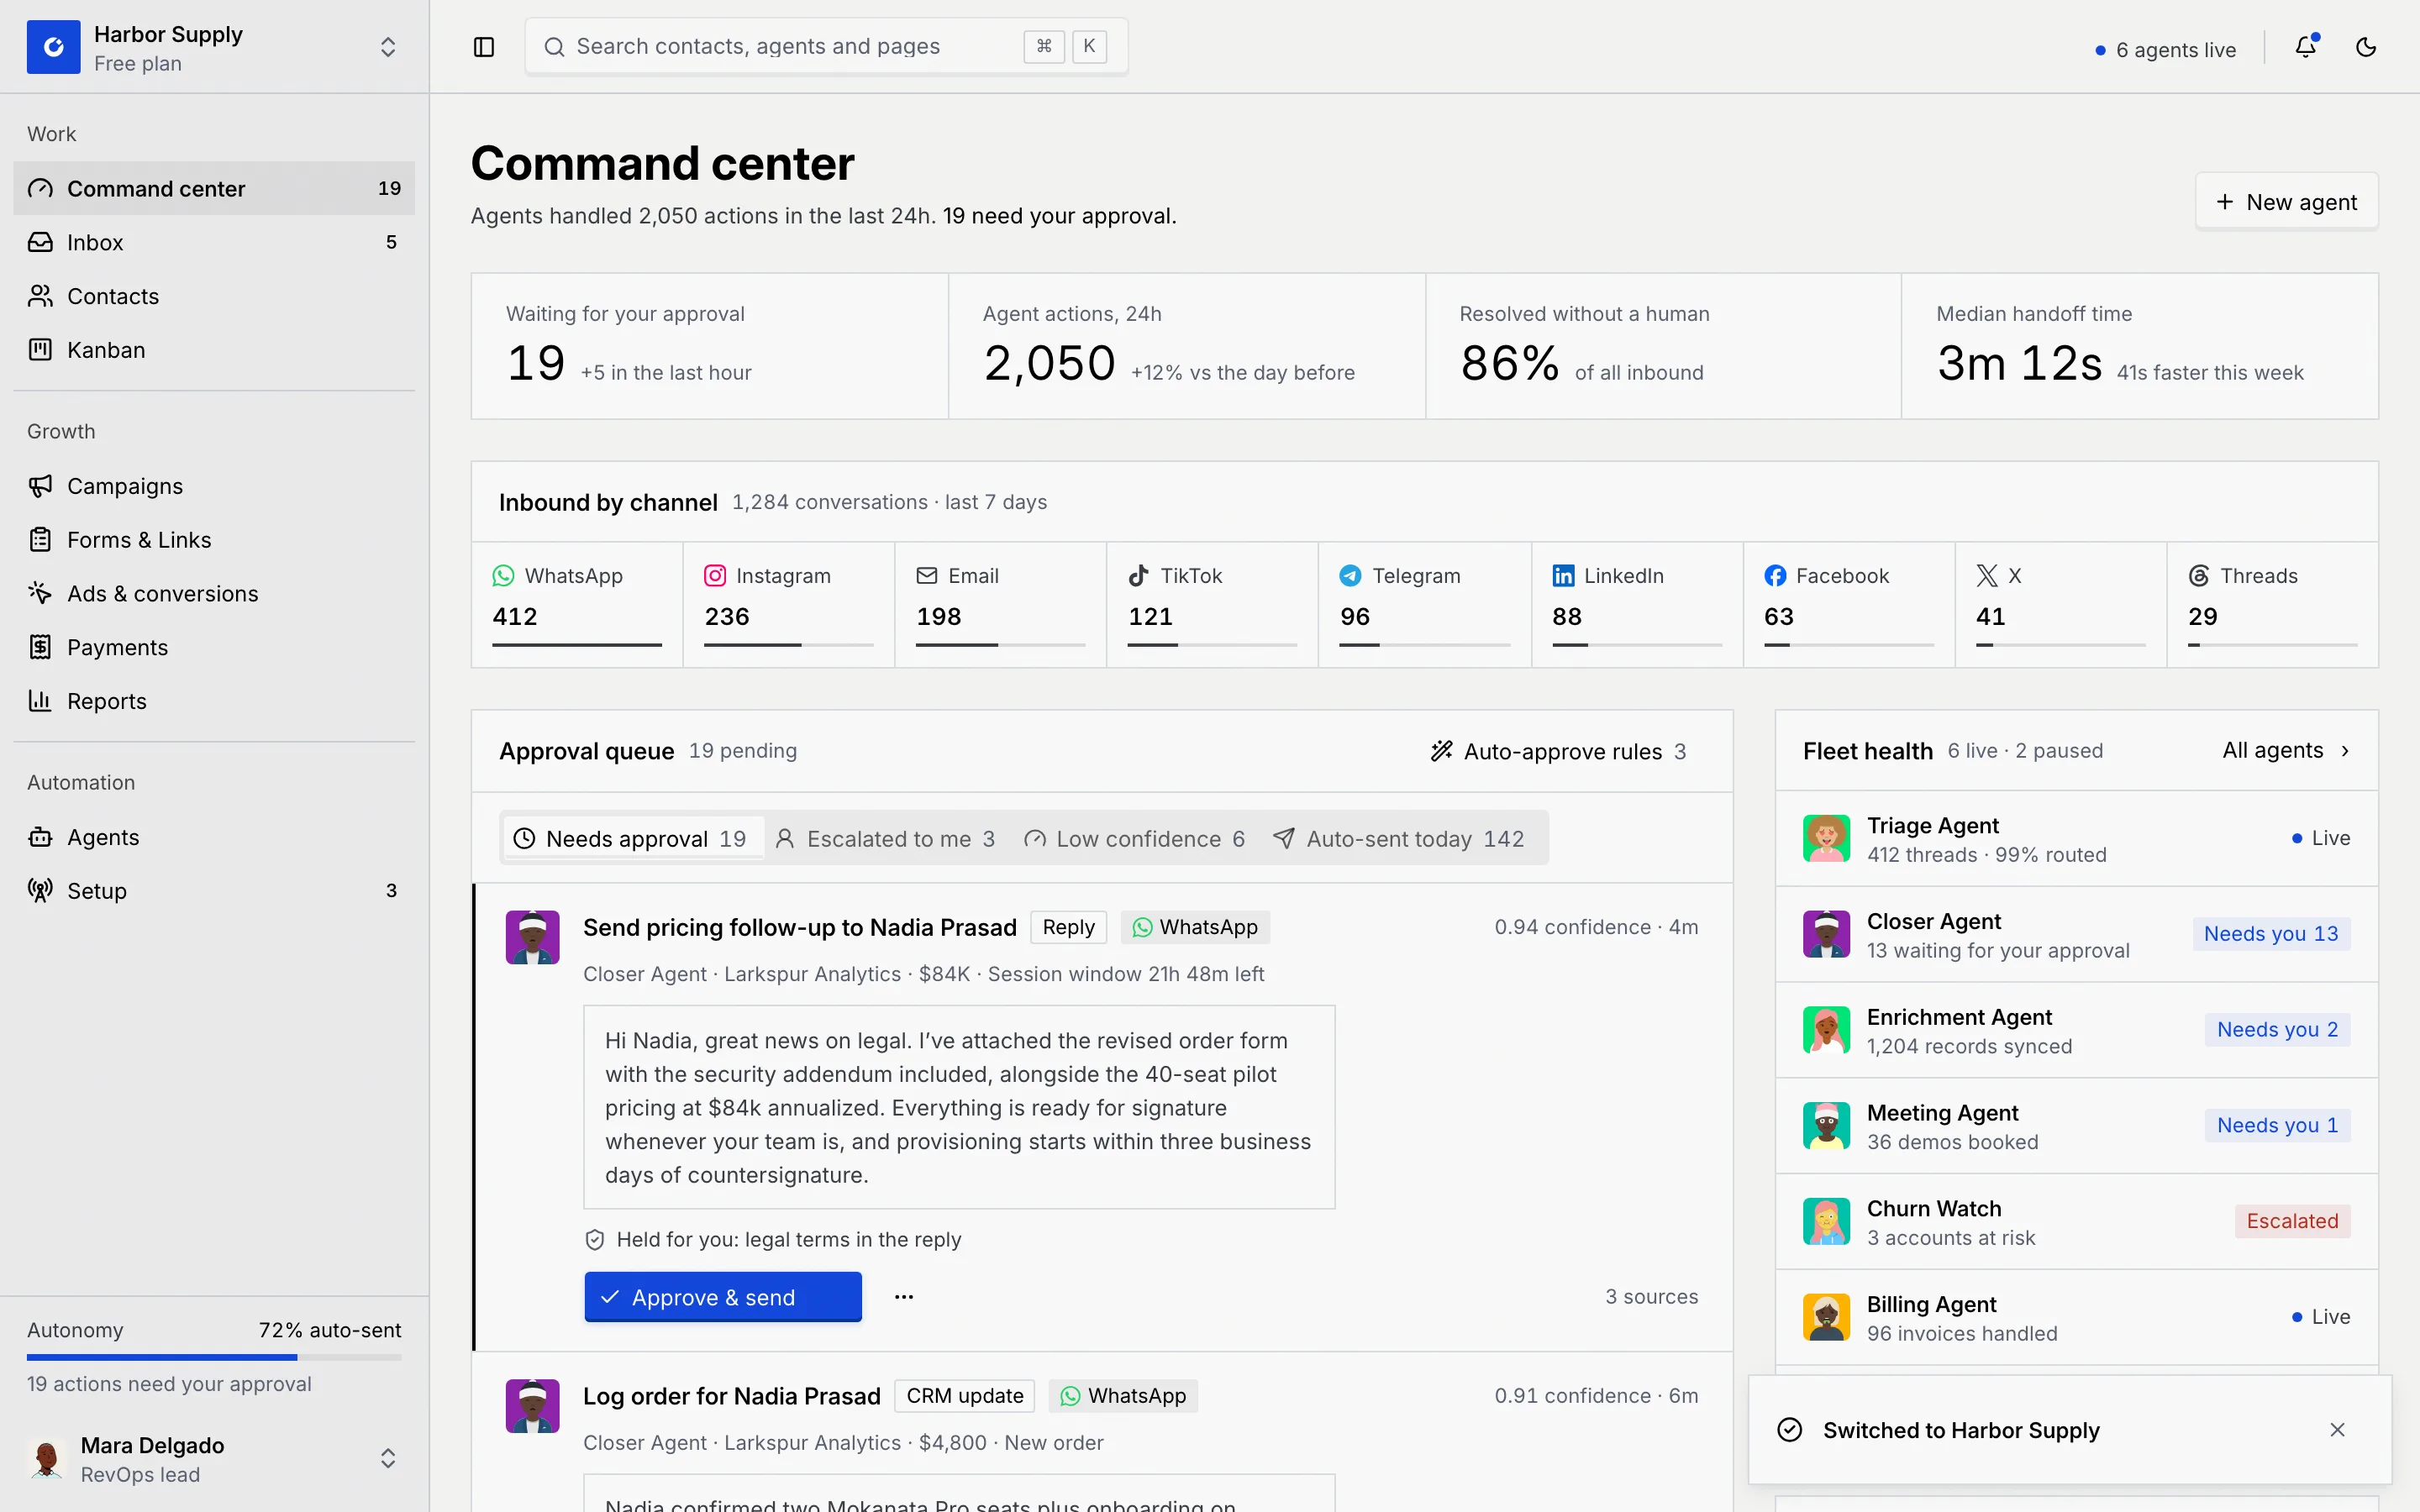Switch to dark mode moon icon
Screen dimensions: 2420x1512
coord(2366,47)
